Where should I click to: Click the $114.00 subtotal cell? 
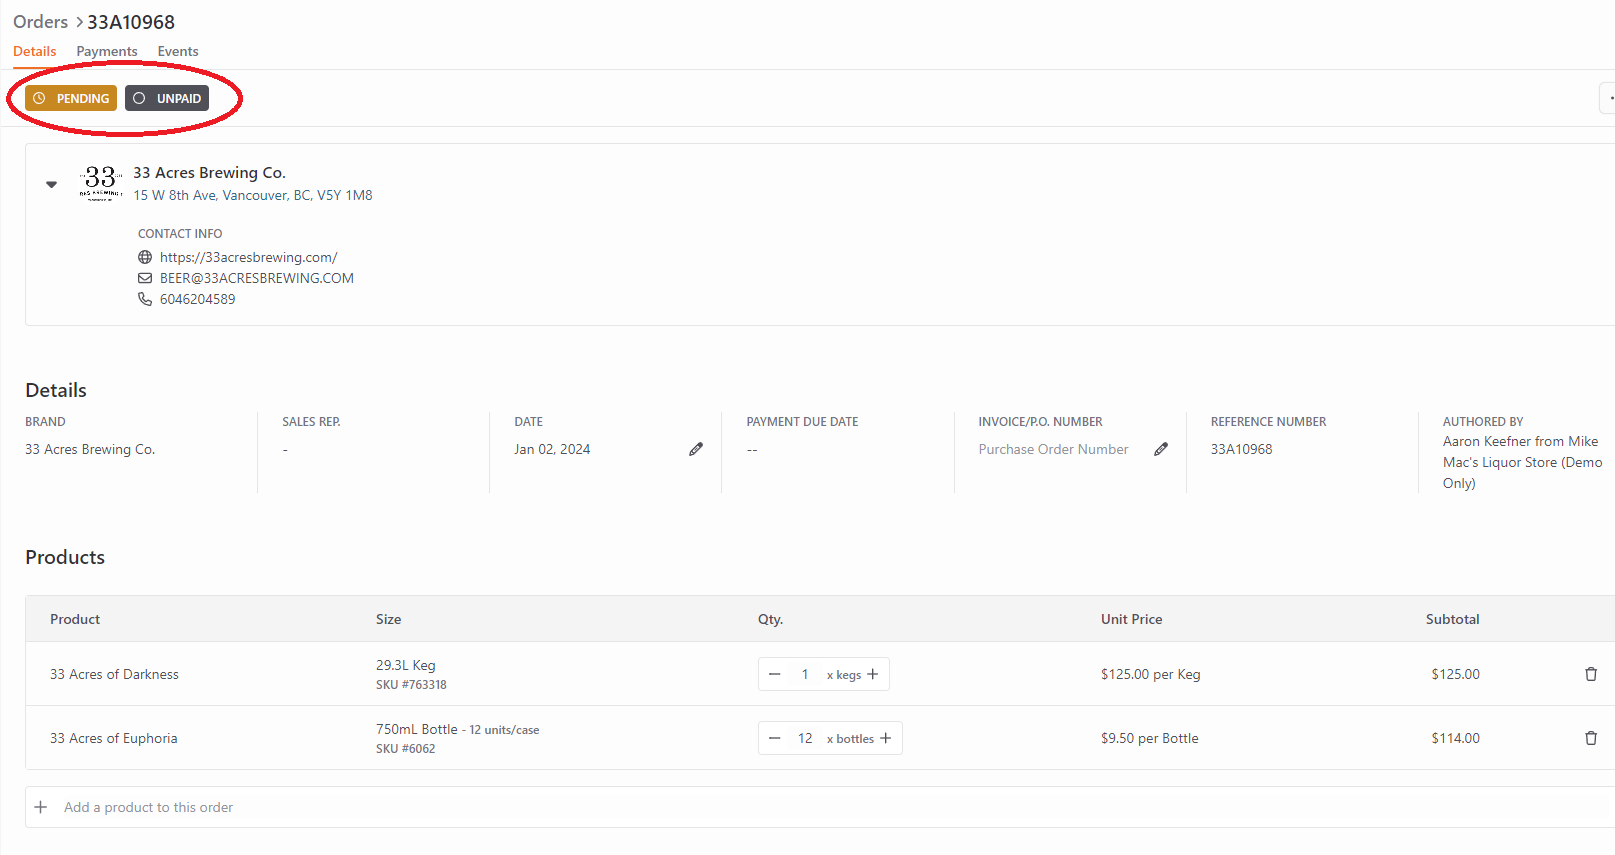pos(1455,738)
